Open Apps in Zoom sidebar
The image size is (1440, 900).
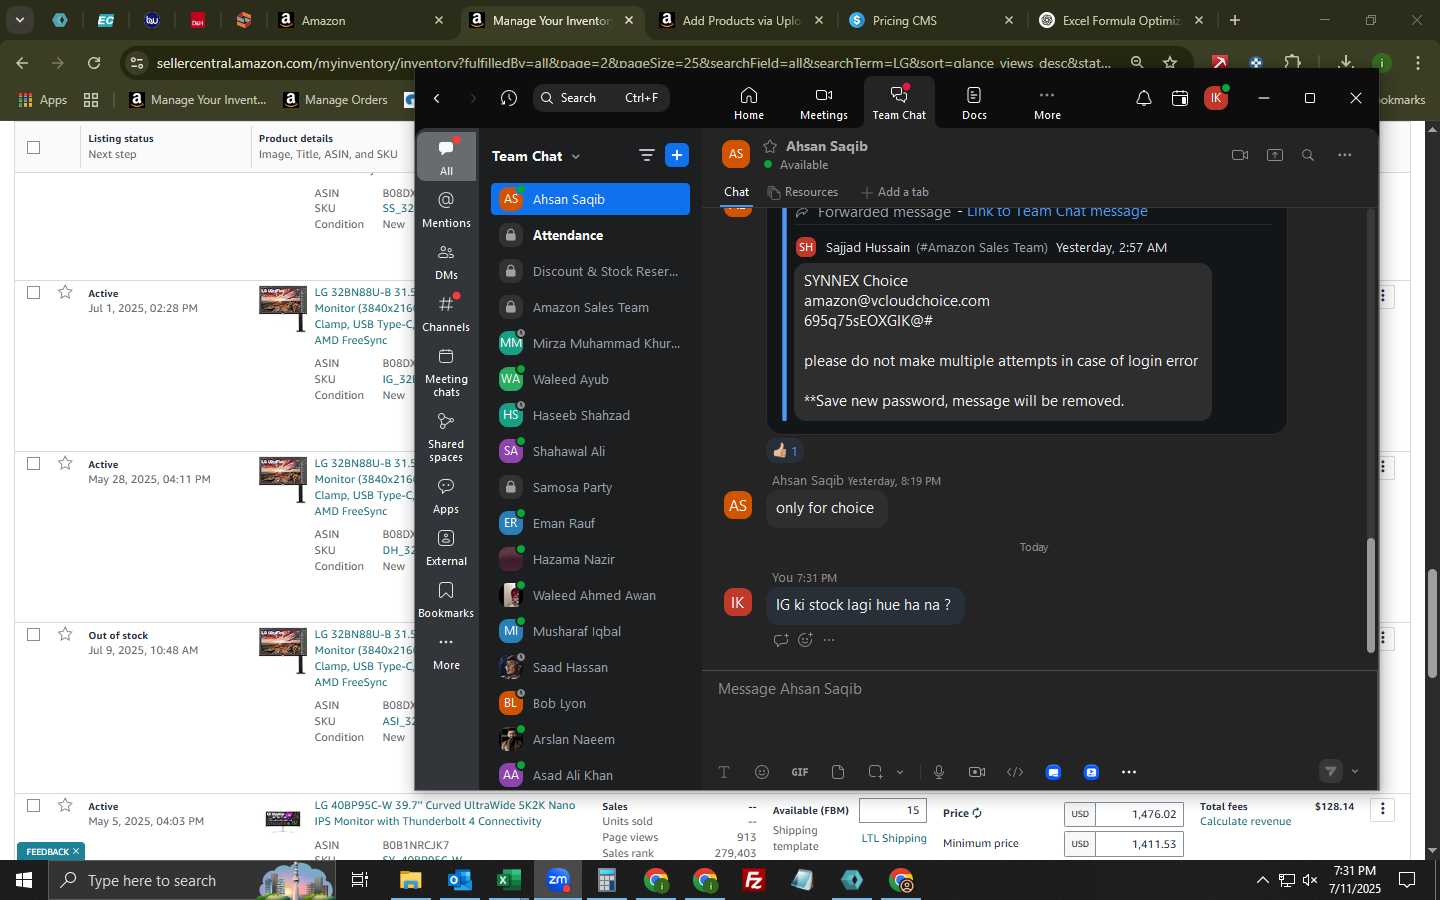tap(446, 496)
